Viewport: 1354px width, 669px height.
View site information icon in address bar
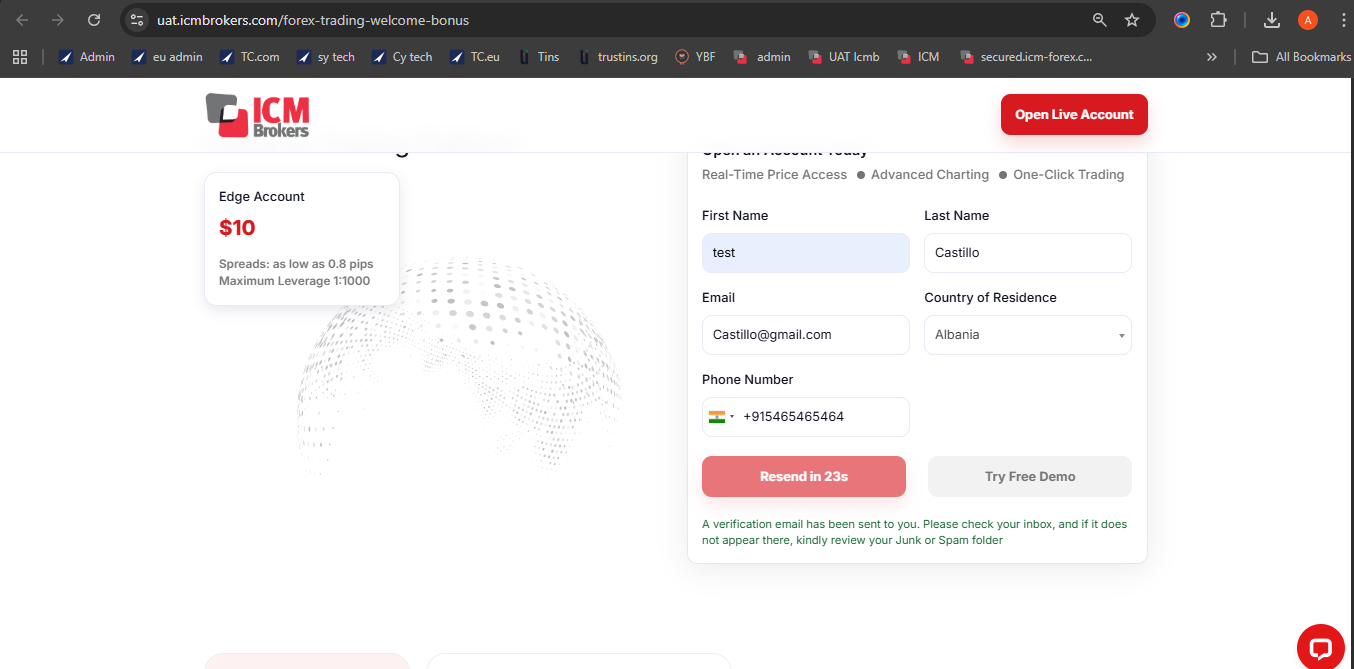(x=138, y=20)
